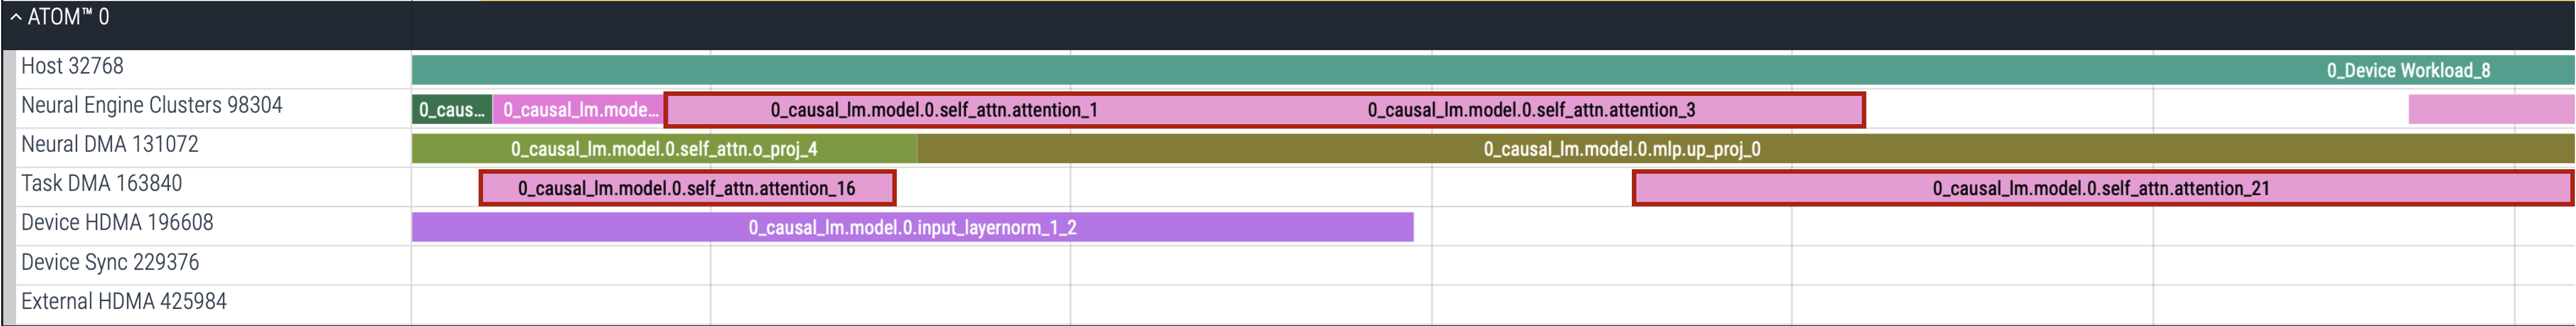Select the 0_Device Workload_8 slice
The height and width of the screenshot is (326, 2576).
pos(2407,70)
